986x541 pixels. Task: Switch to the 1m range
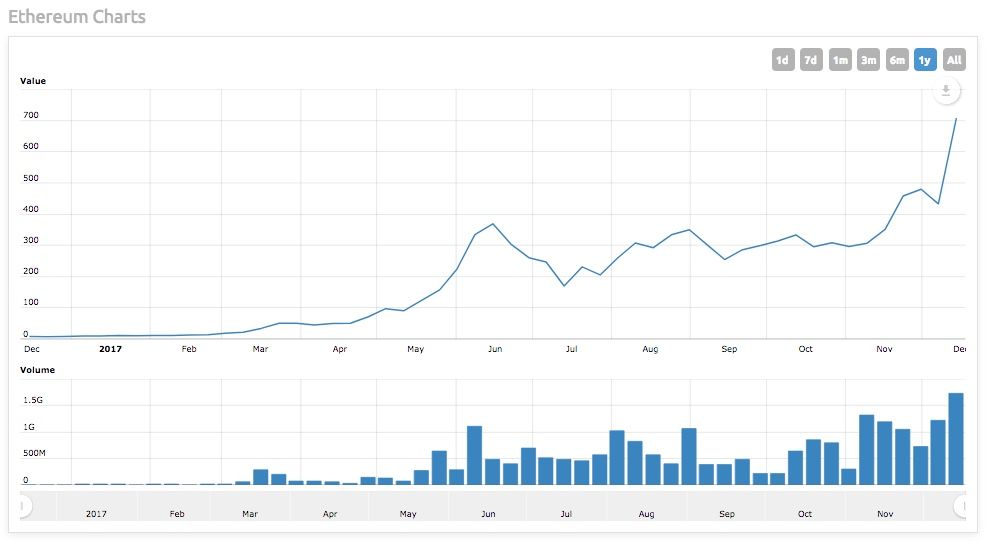coord(840,60)
